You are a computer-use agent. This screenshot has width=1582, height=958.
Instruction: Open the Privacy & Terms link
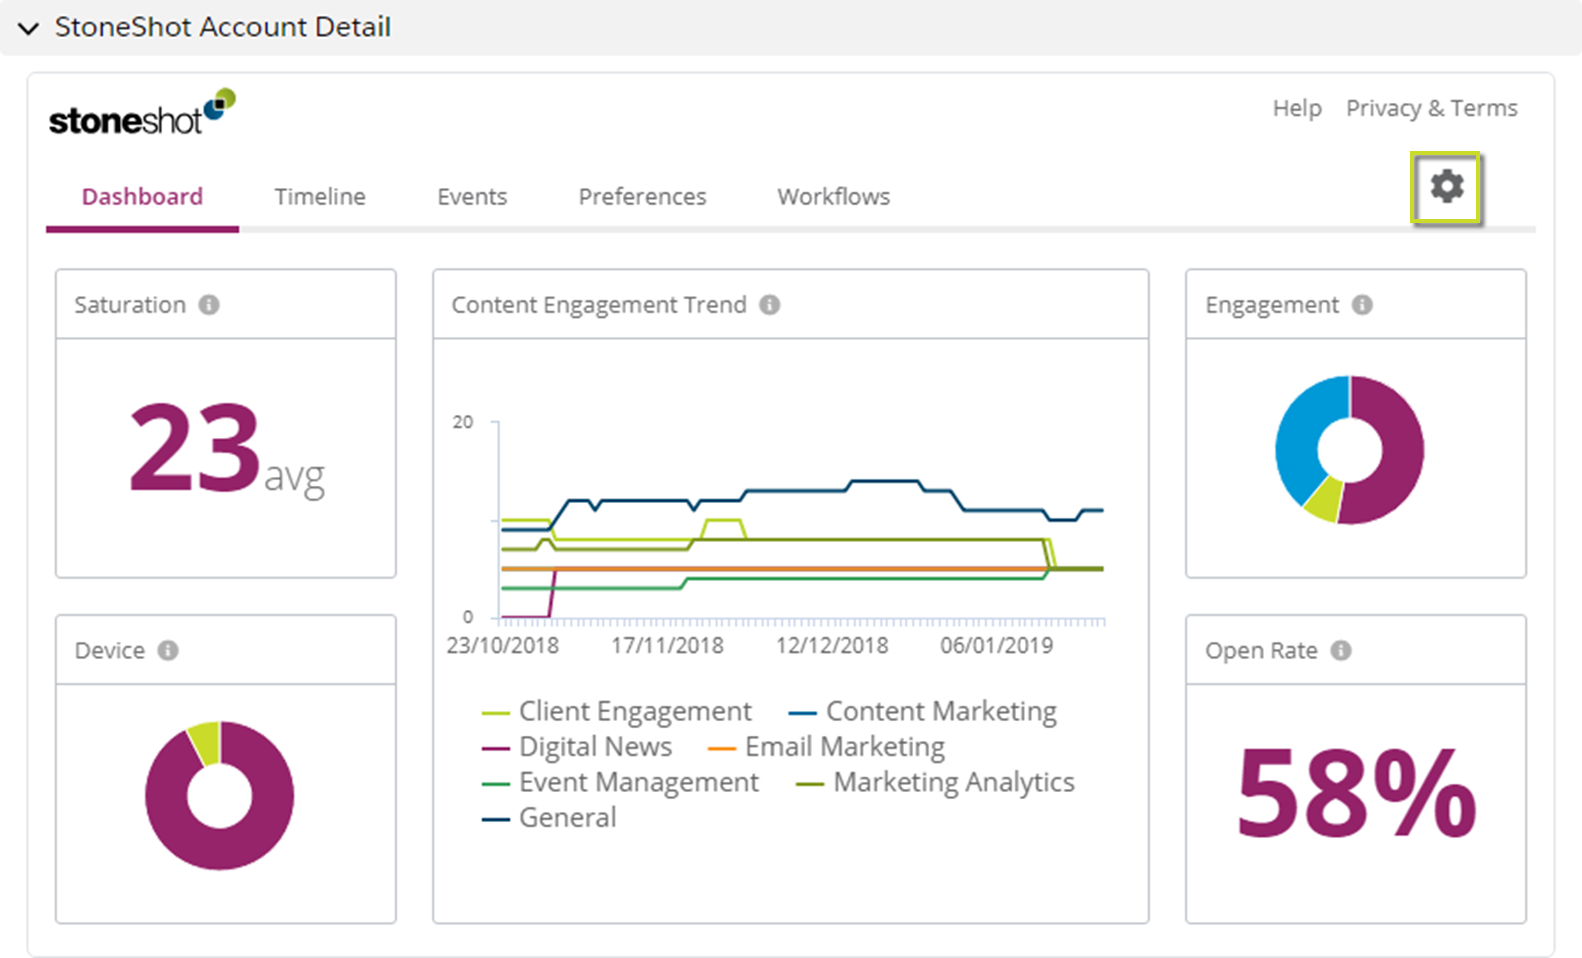tap(1431, 108)
